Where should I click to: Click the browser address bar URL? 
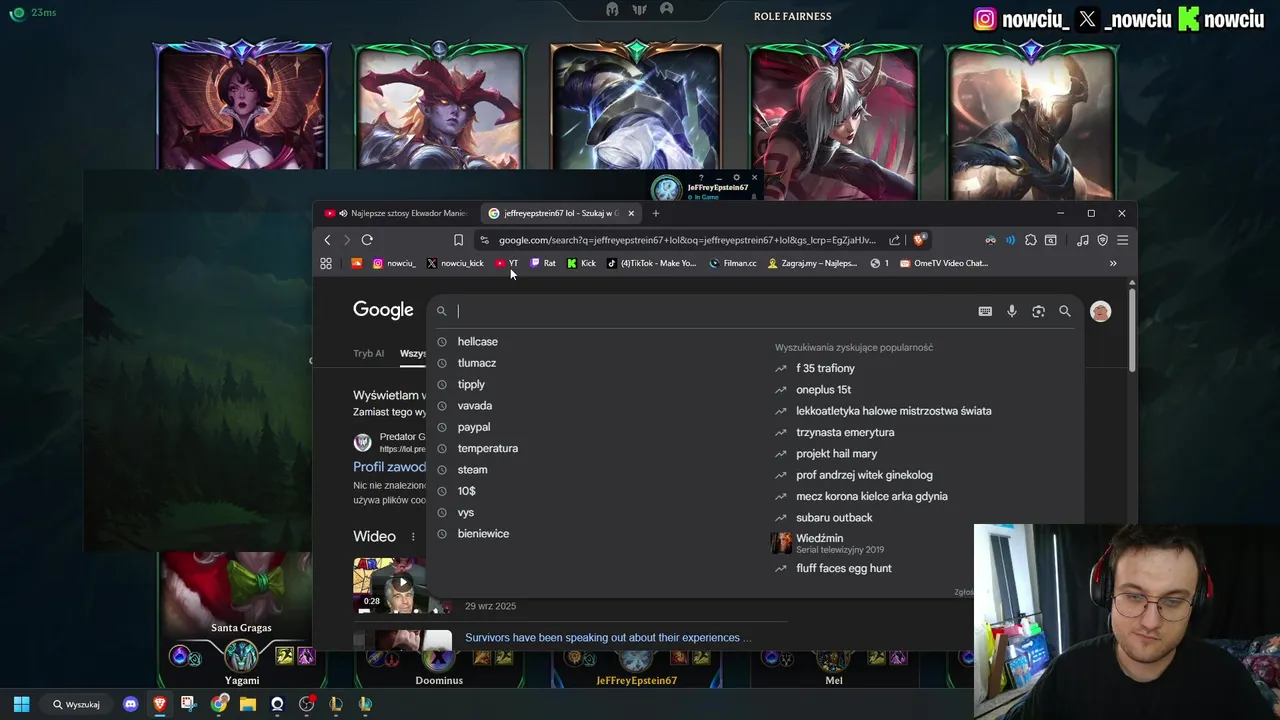[x=687, y=240]
